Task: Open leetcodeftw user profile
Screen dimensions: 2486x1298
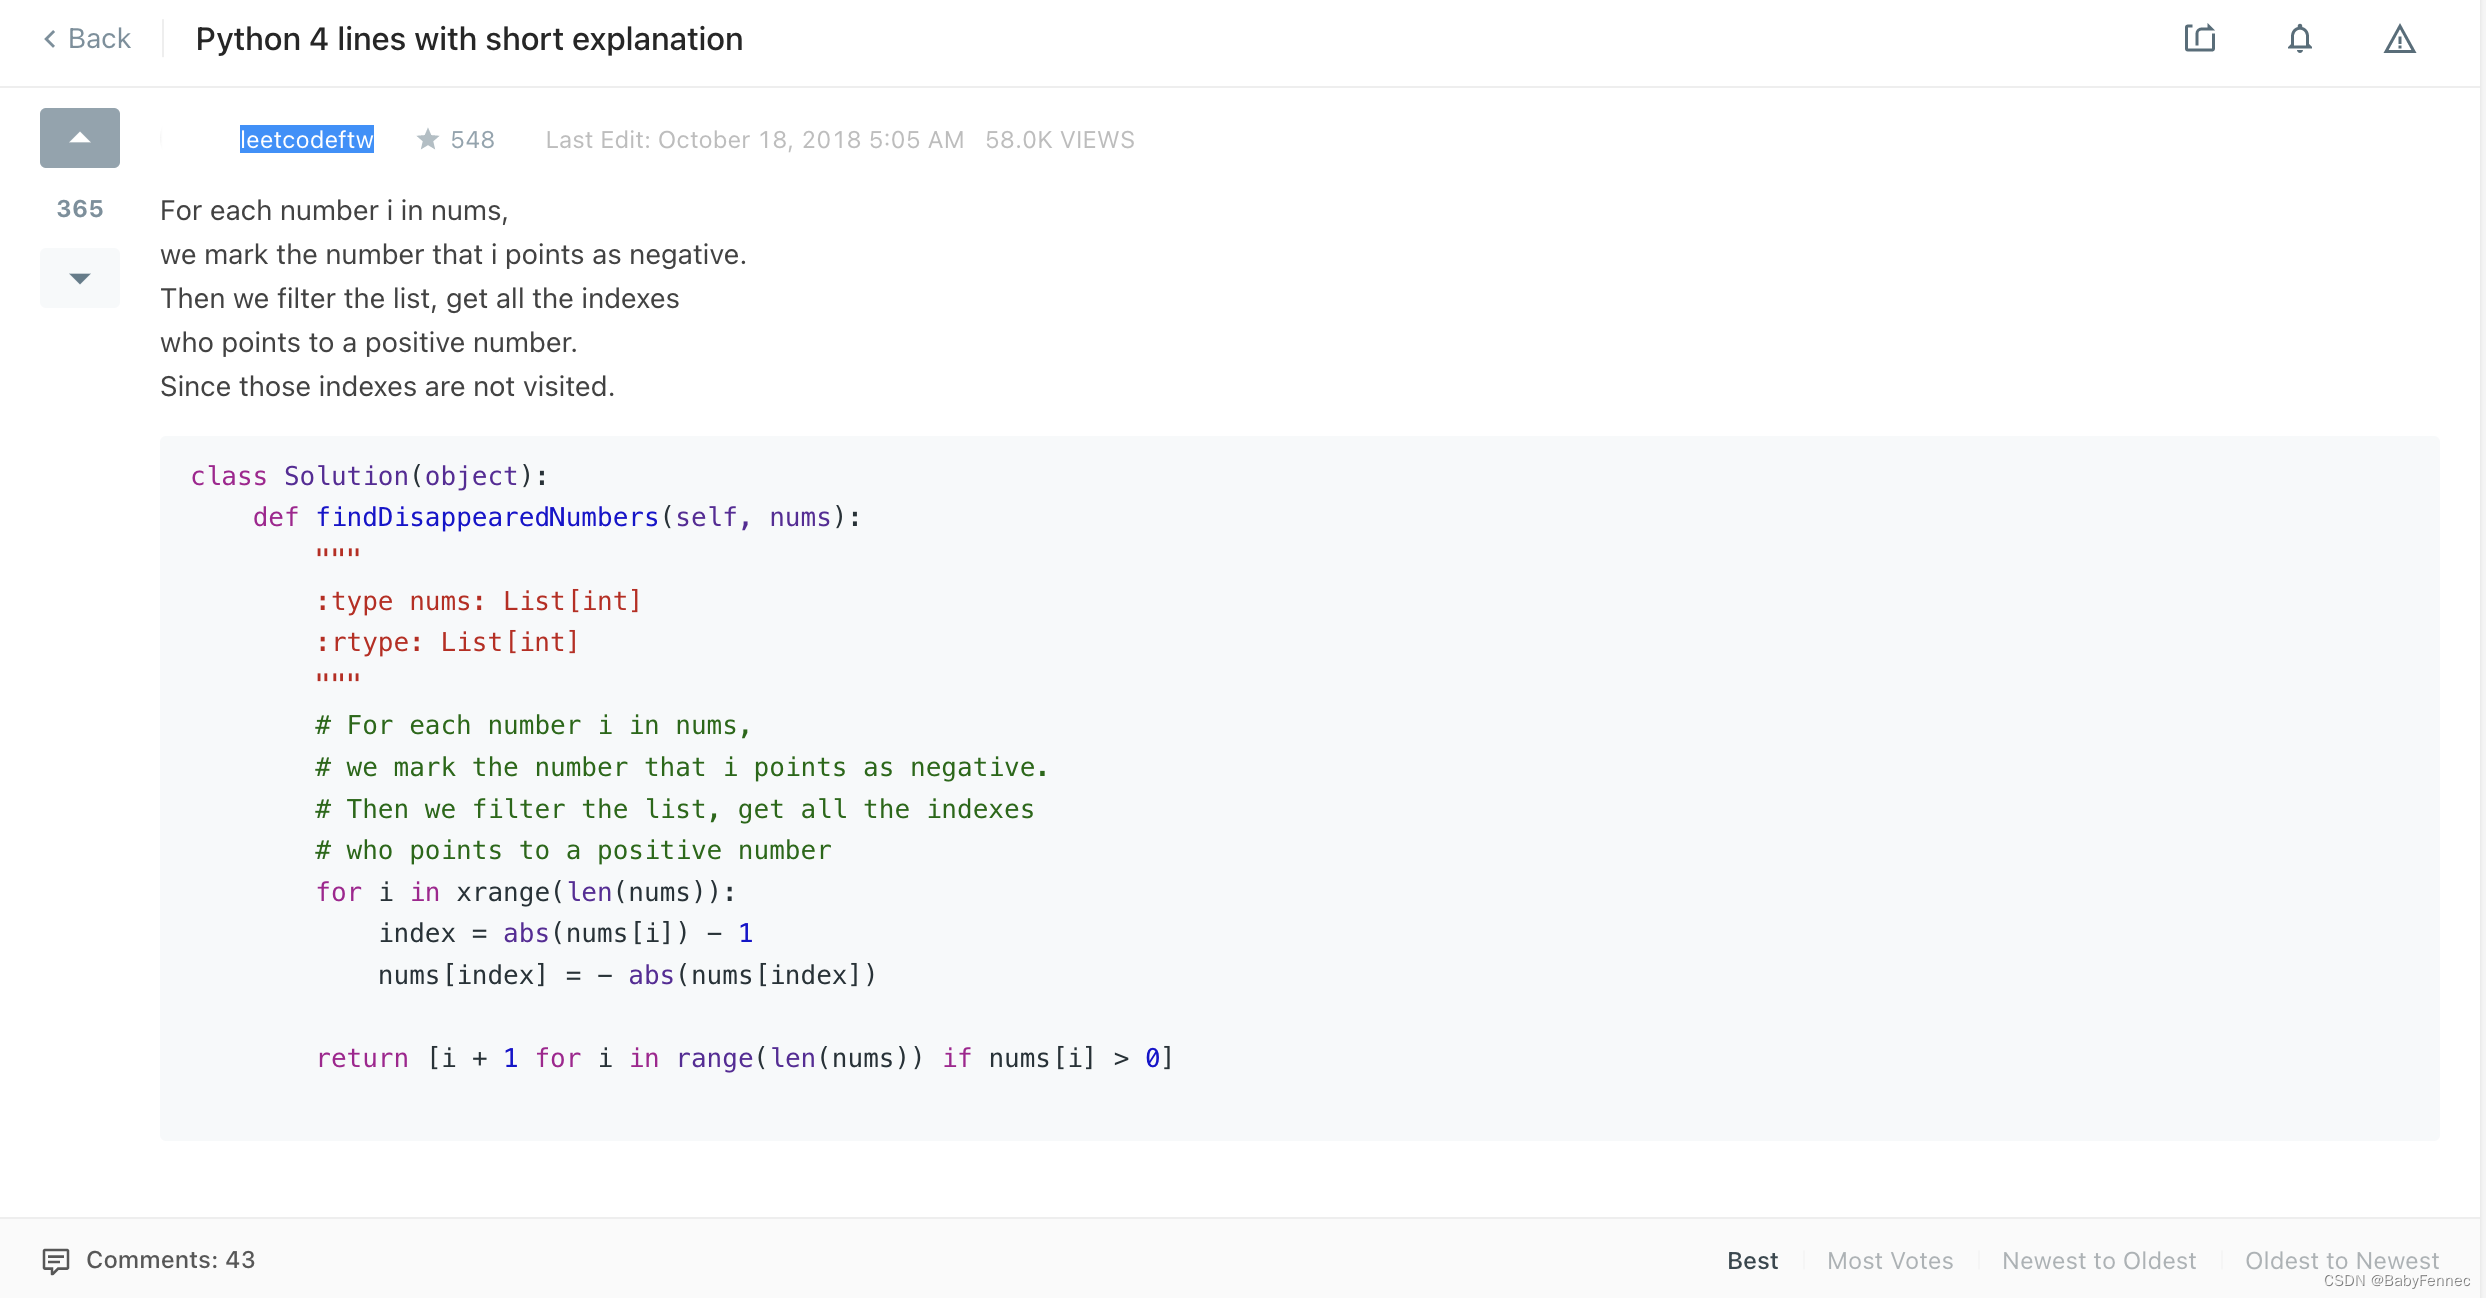Action: tap(306, 139)
